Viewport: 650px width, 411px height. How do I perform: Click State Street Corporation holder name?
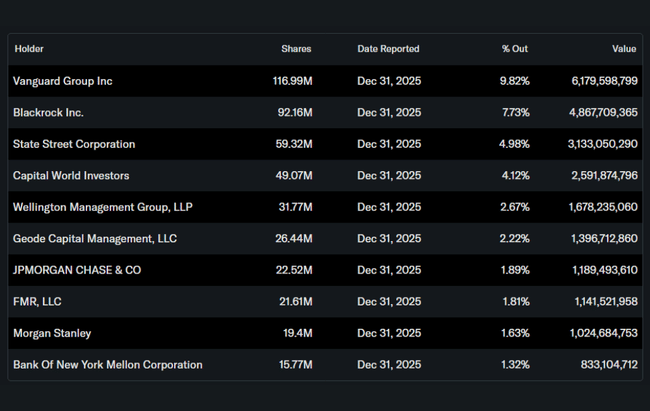tap(74, 144)
